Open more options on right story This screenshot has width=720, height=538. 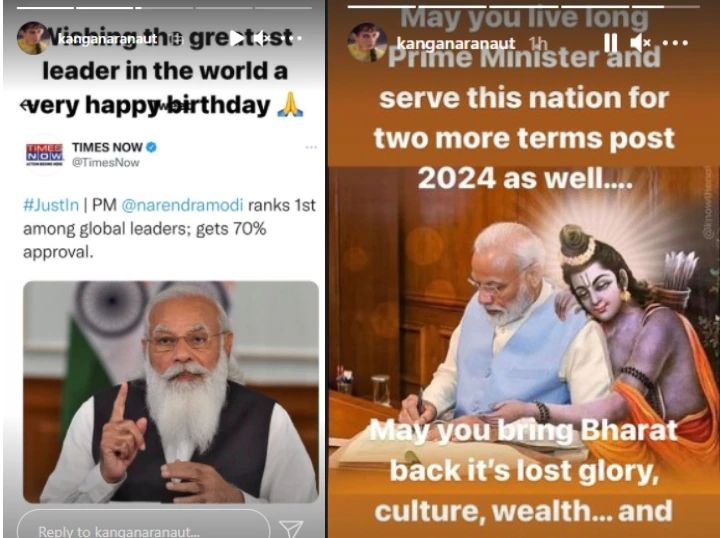(675, 43)
